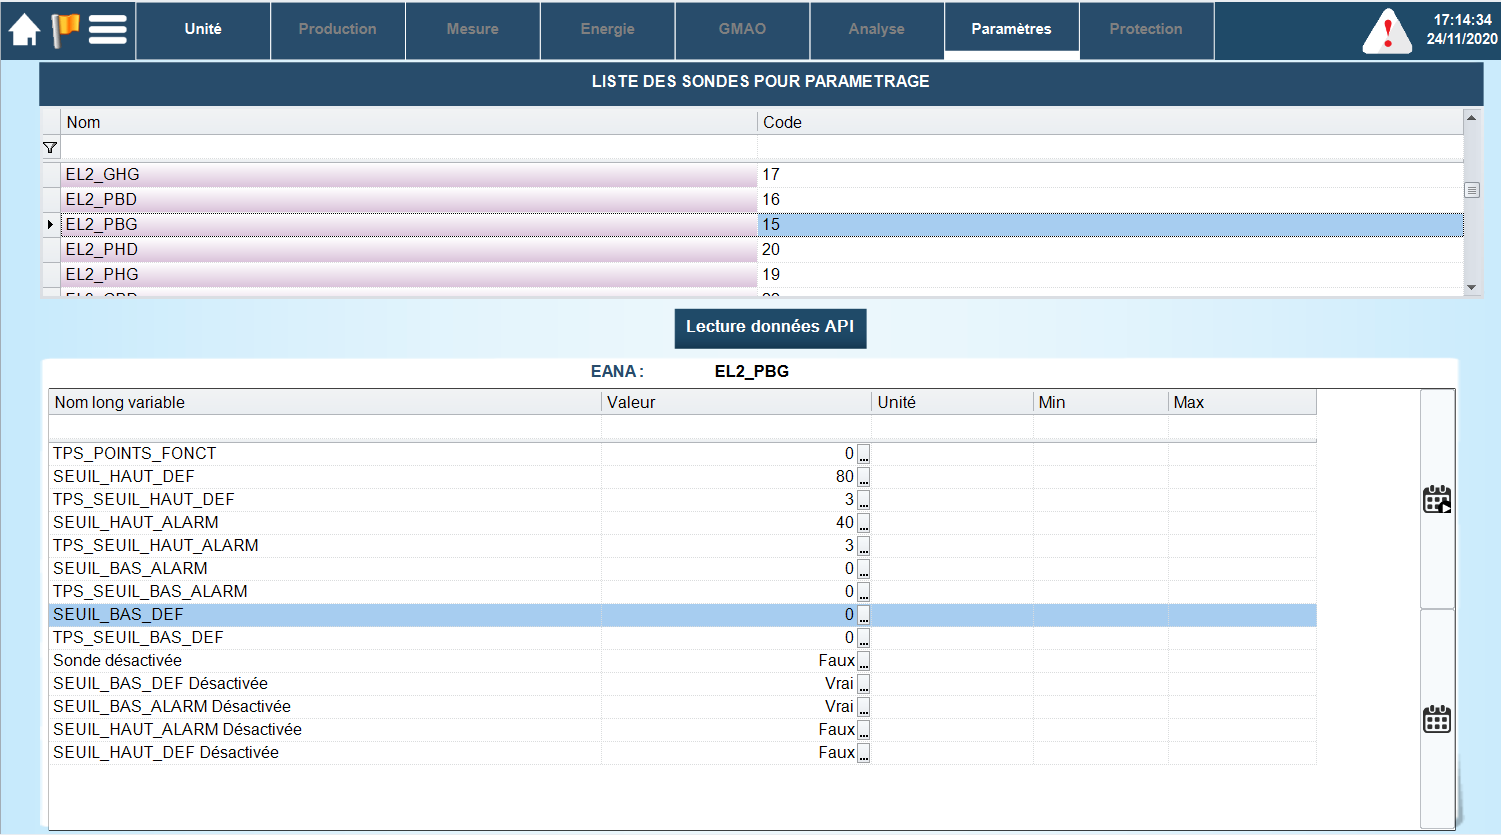Click the Lecture données API button
This screenshot has width=1501, height=835.
pos(770,327)
